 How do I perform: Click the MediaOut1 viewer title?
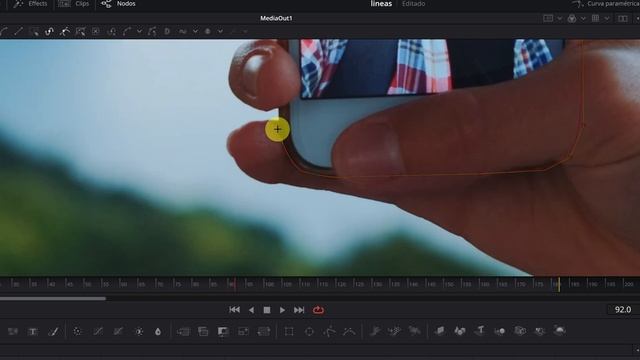point(276,18)
